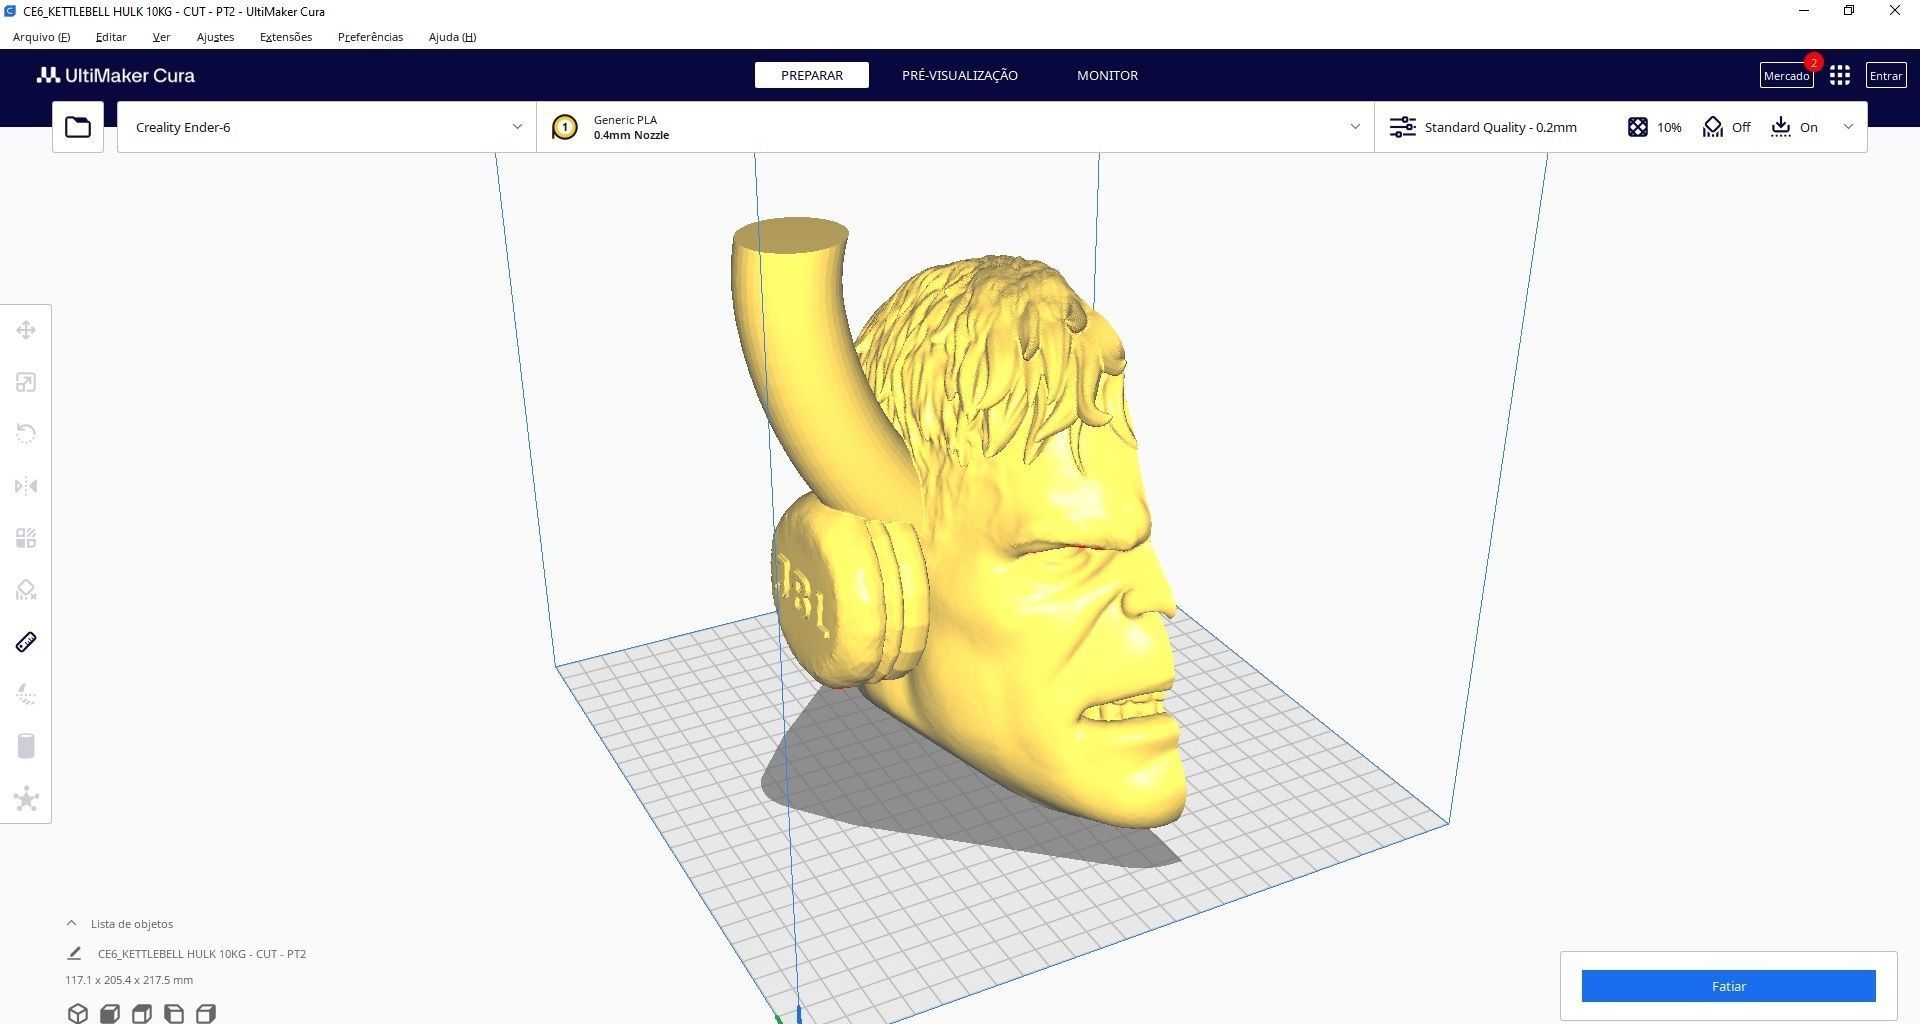Image resolution: width=1920 pixels, height=1024 pixels.
Task: Open the Ver menu
Action: click(161, 37)
